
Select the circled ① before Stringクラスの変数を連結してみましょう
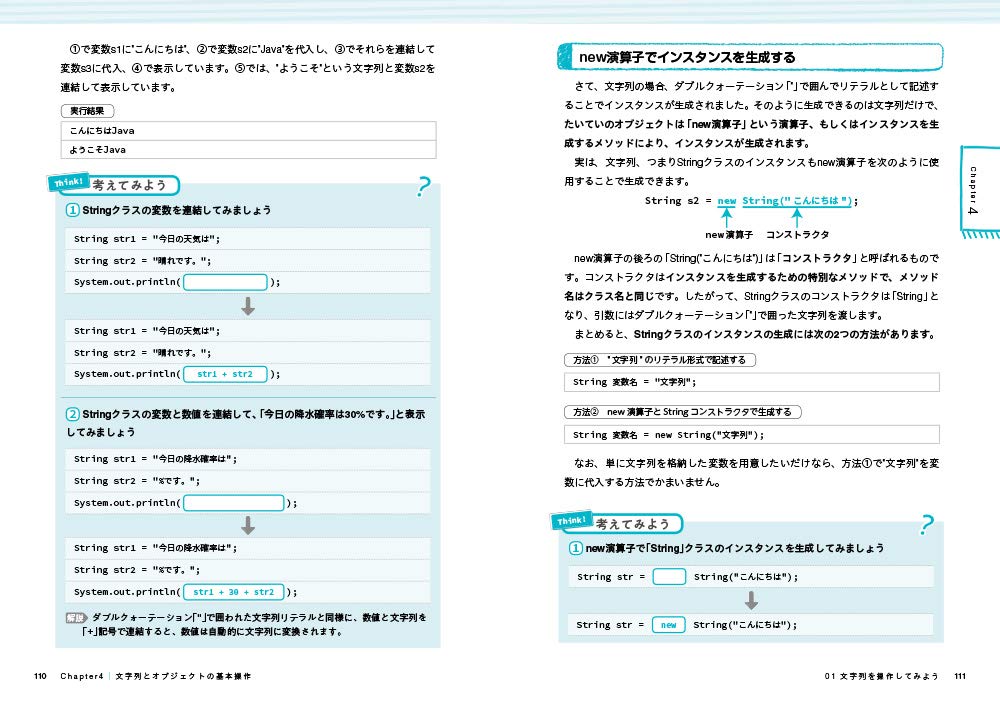coord(73,210)
